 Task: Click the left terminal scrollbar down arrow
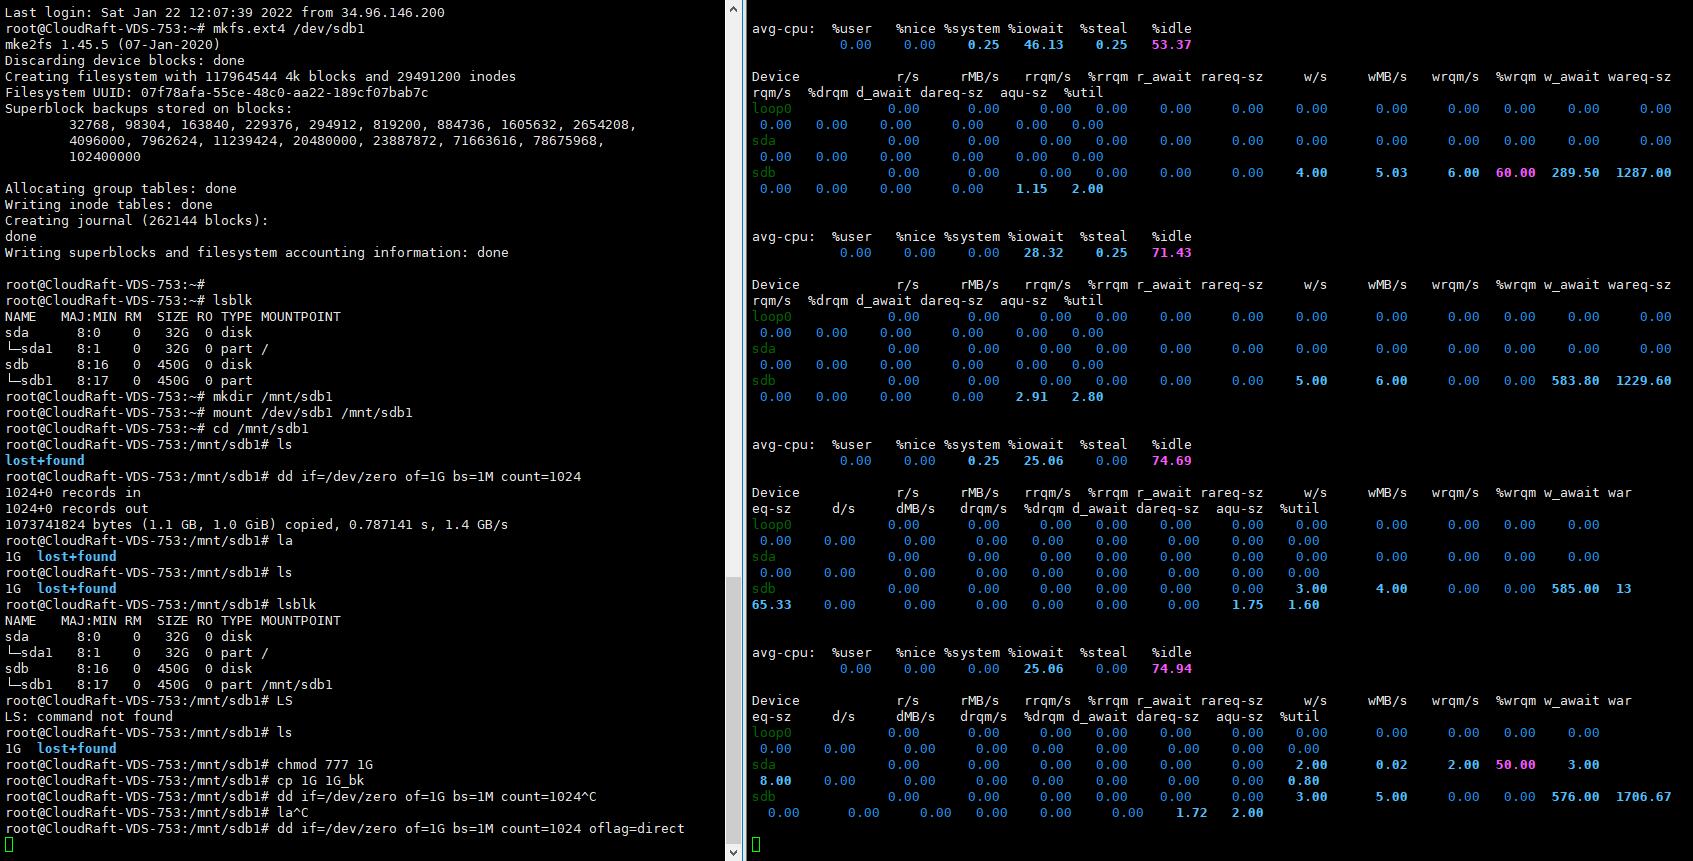pyautogui.click(x=734, y=853)
